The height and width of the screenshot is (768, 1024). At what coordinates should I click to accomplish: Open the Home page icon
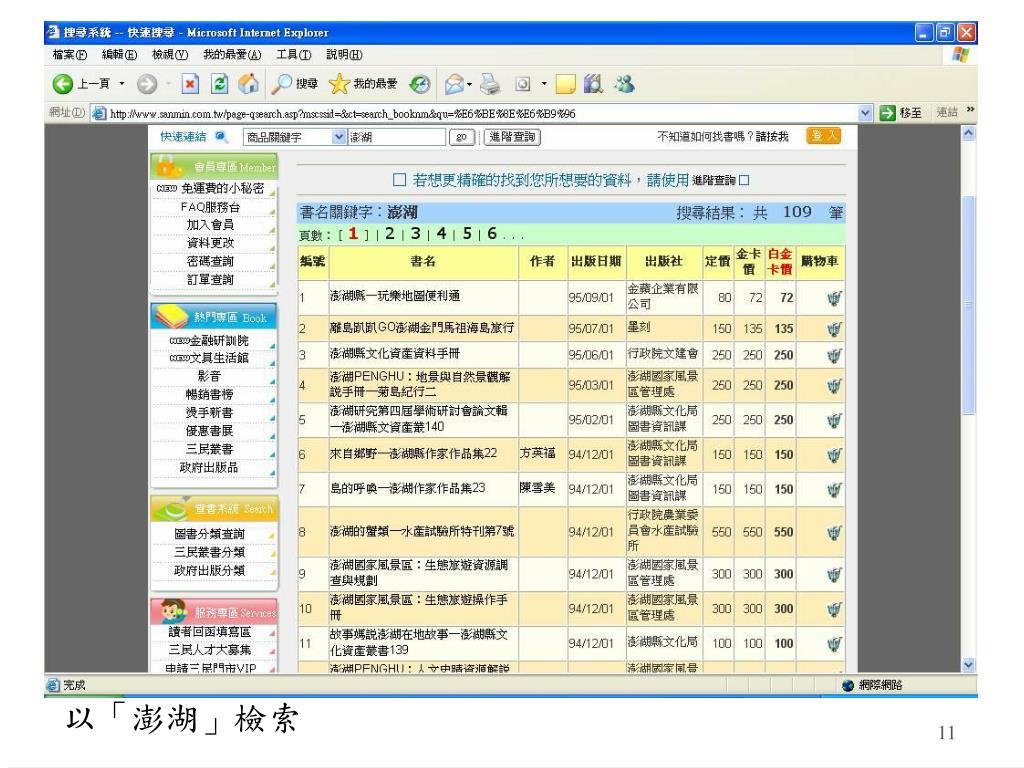click(x=248, y=84)
